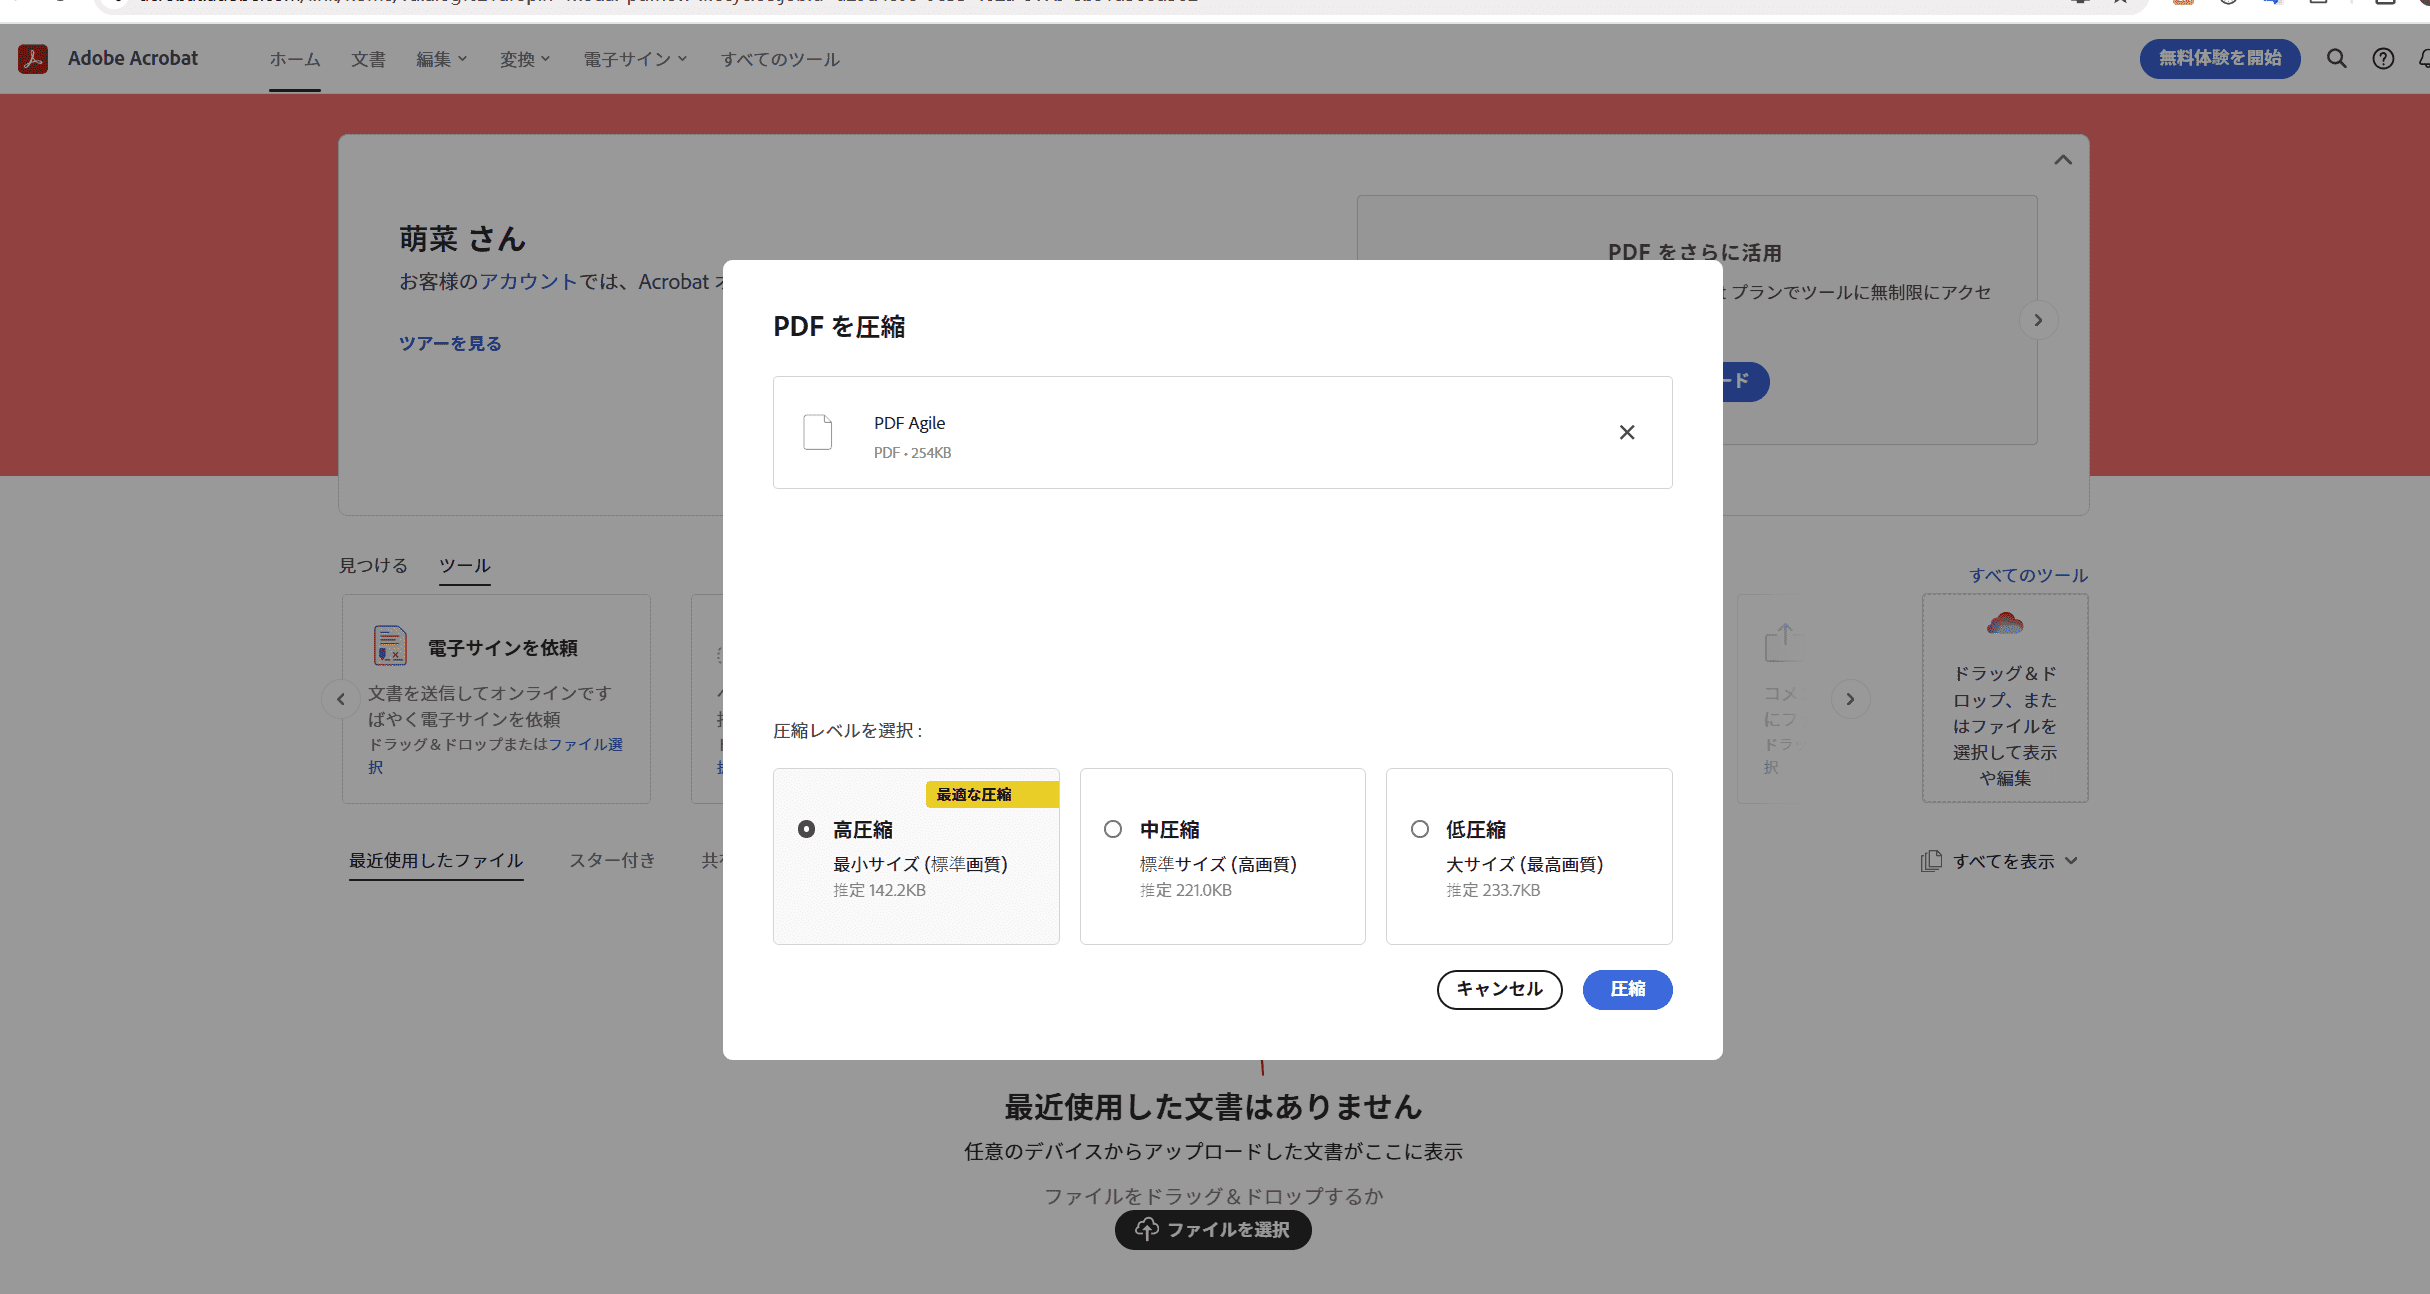Click the Adobe Acrobat logo
Screen dimensions: 2430x1294
pyautogui.click(x=33, y=58)
